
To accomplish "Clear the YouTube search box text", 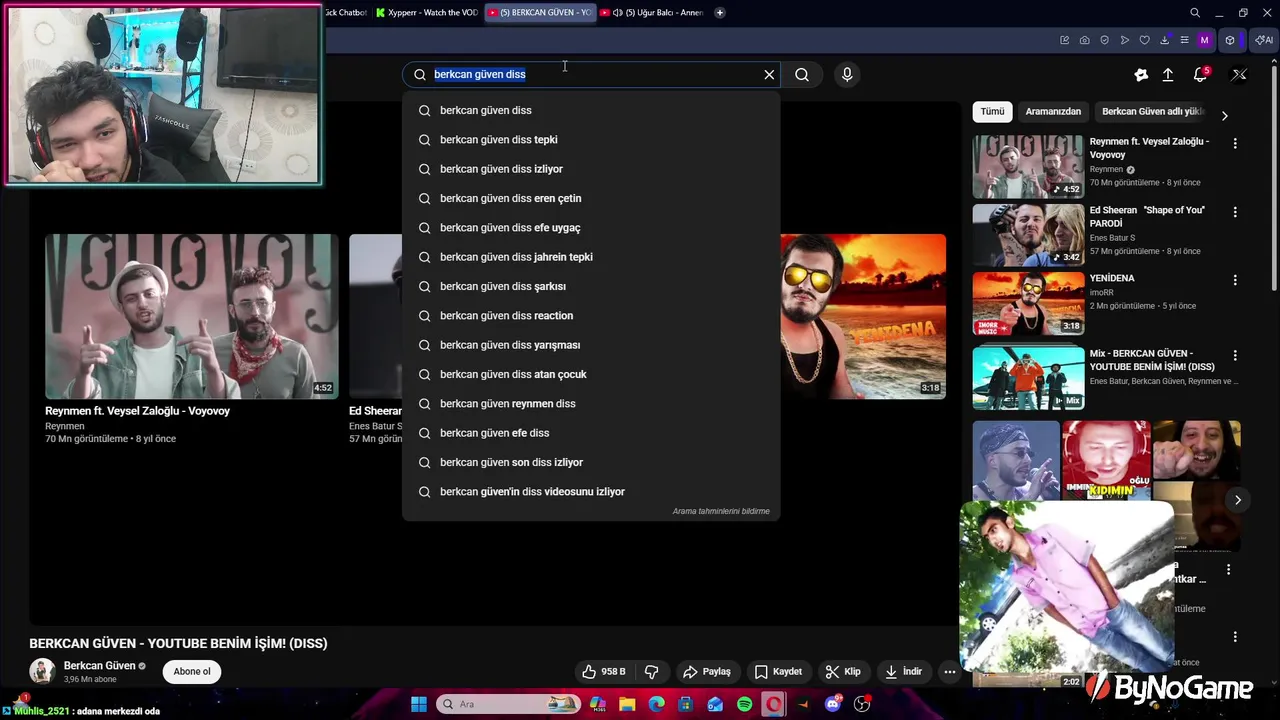I will [769, 74].
